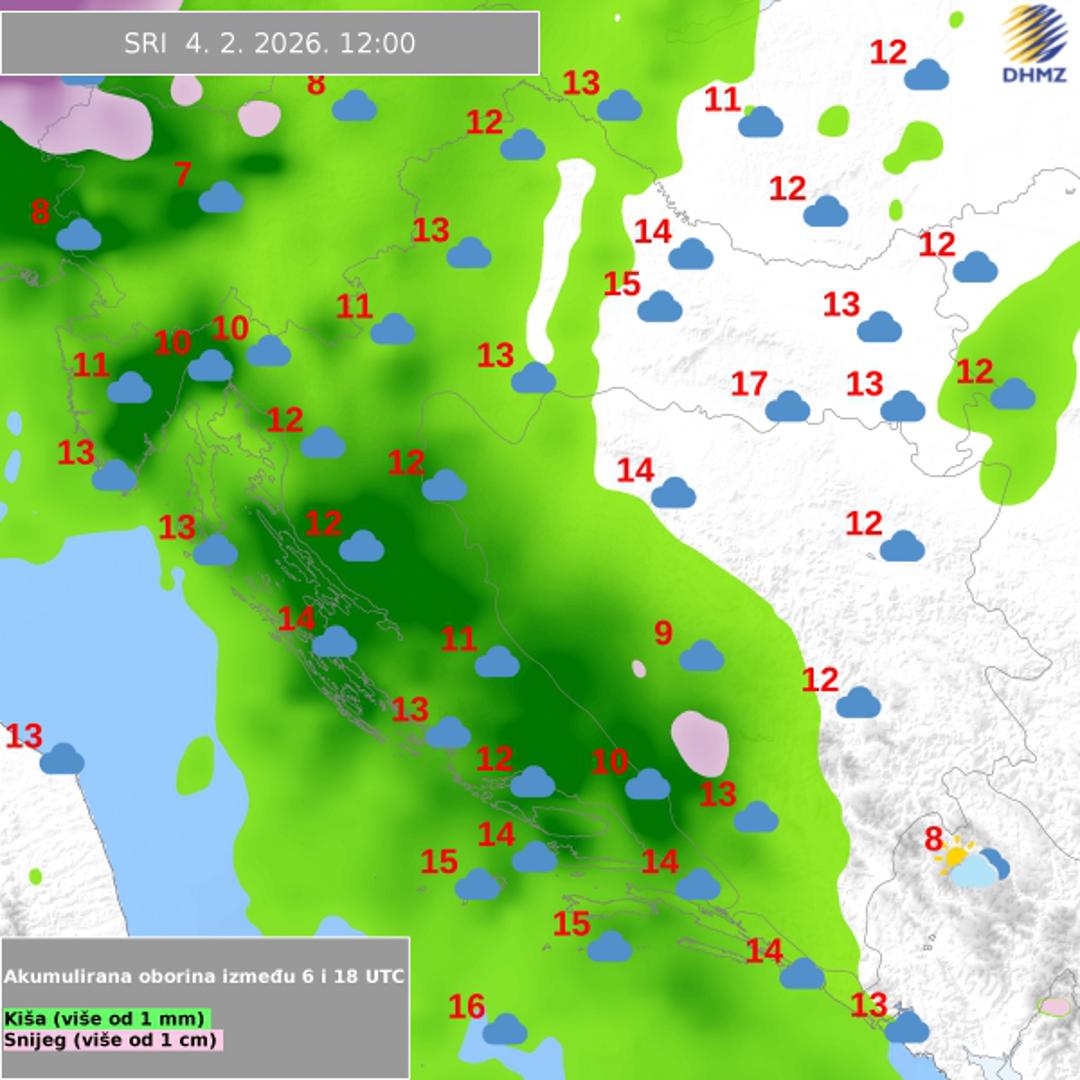Viewport: 1080px width, 1080px height.
Task: Select the pink Snijeg legend label
Action: 112,1040
